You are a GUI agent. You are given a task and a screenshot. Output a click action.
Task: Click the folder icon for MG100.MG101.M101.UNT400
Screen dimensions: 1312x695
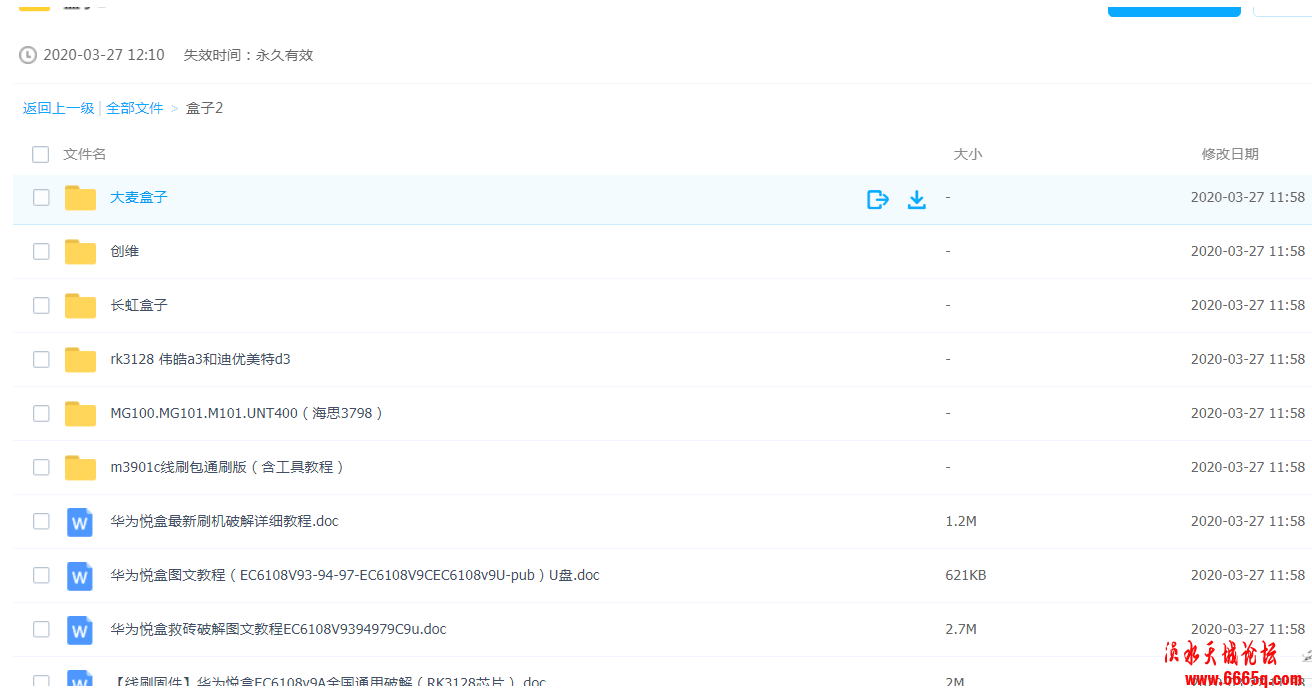(x=80, y=414)
